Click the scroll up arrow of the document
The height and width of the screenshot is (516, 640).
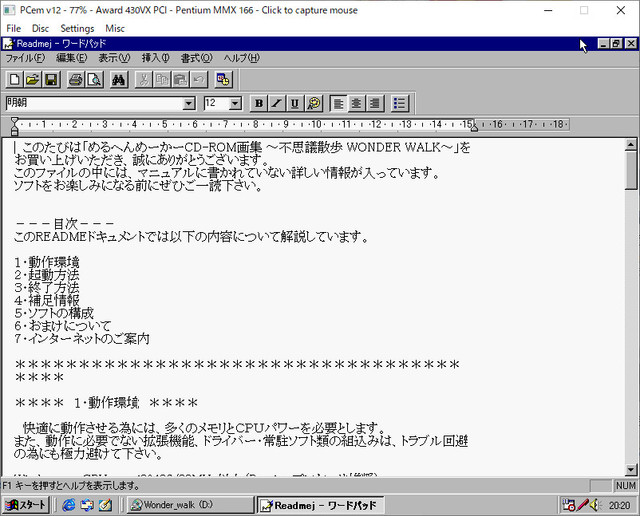[631, 144]
